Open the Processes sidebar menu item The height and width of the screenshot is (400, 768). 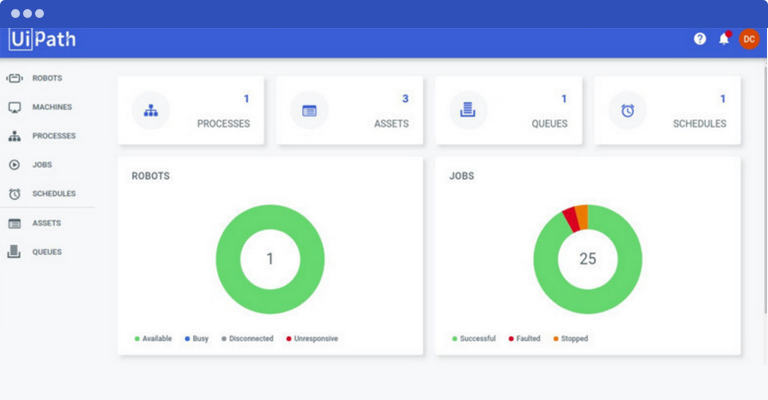coord(54,136)
